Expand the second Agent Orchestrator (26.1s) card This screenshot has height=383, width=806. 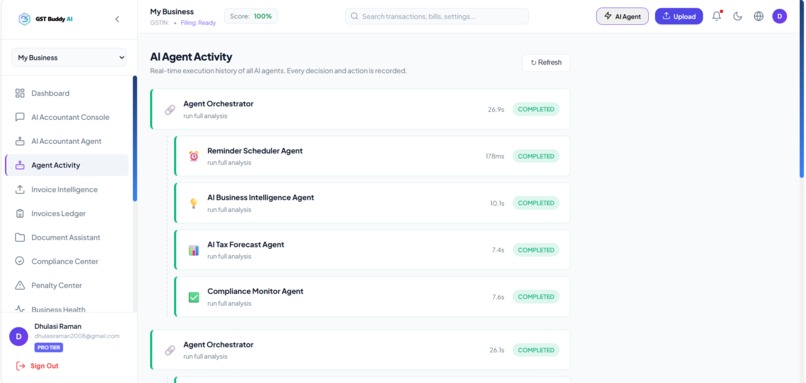361,350
